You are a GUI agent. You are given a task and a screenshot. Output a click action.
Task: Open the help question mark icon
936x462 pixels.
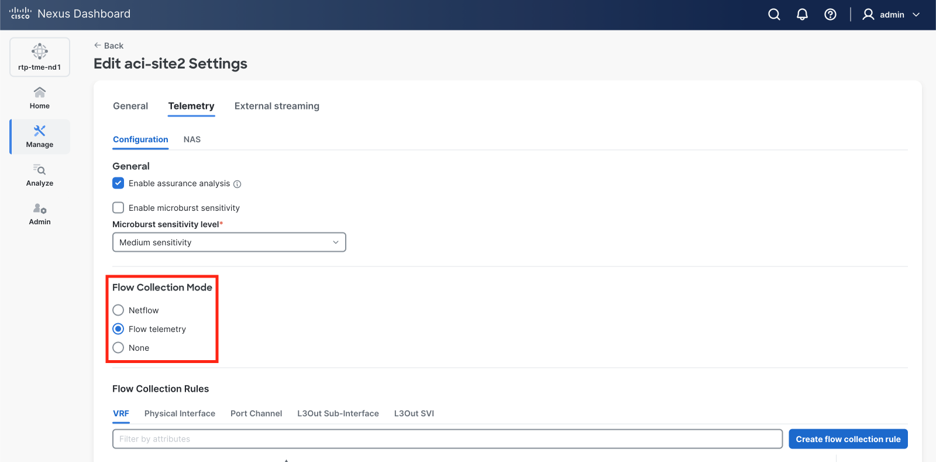tap(830, 15)
